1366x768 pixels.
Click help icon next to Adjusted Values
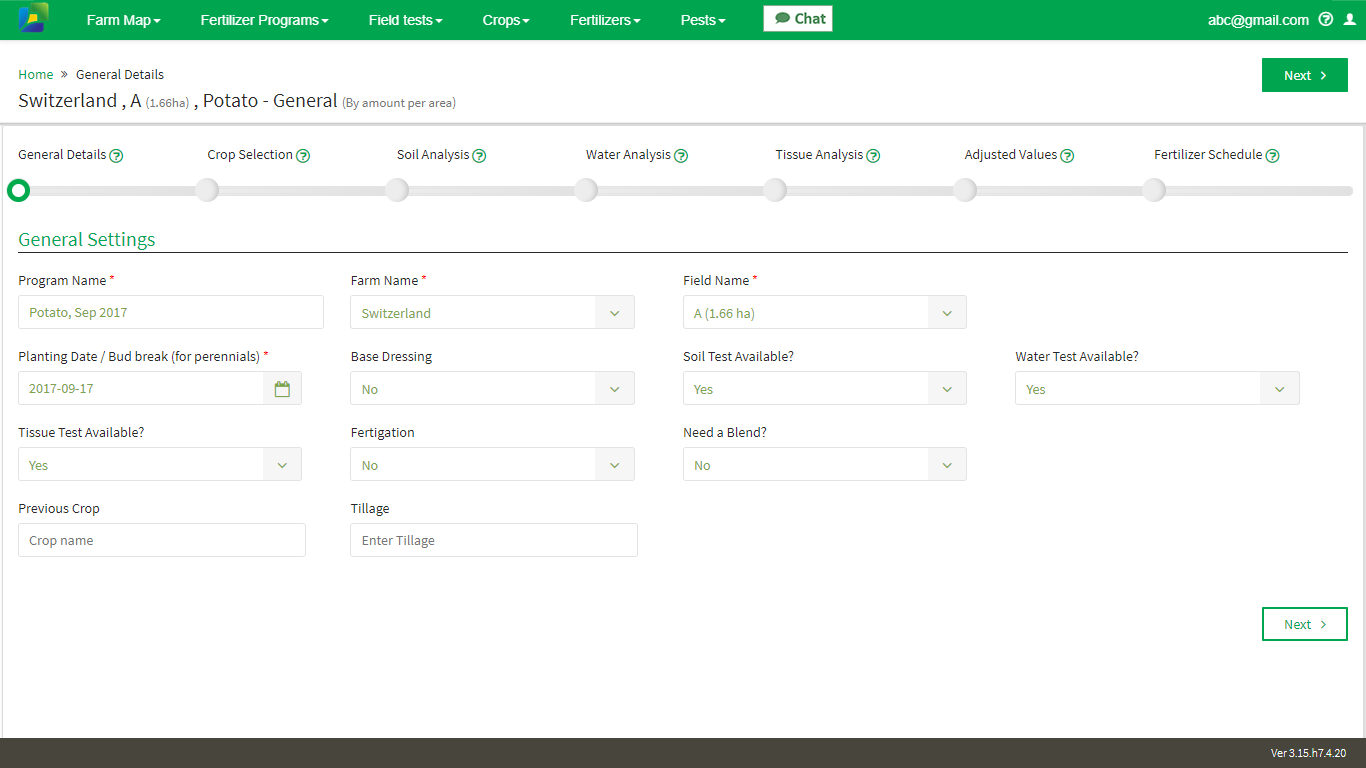[x=1067, y=156]
